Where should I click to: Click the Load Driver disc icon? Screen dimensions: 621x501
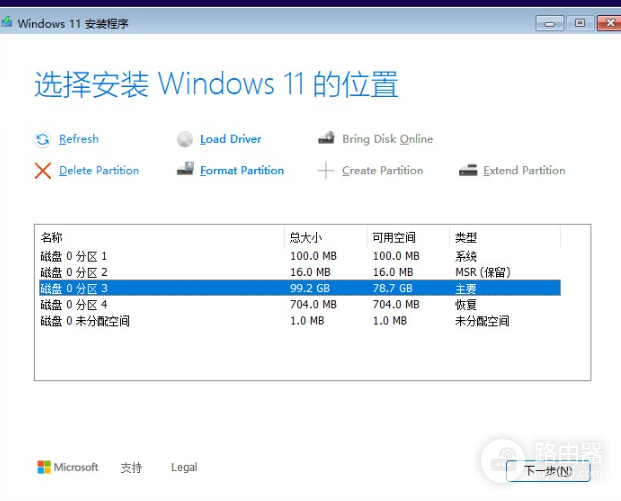point(185,139)
